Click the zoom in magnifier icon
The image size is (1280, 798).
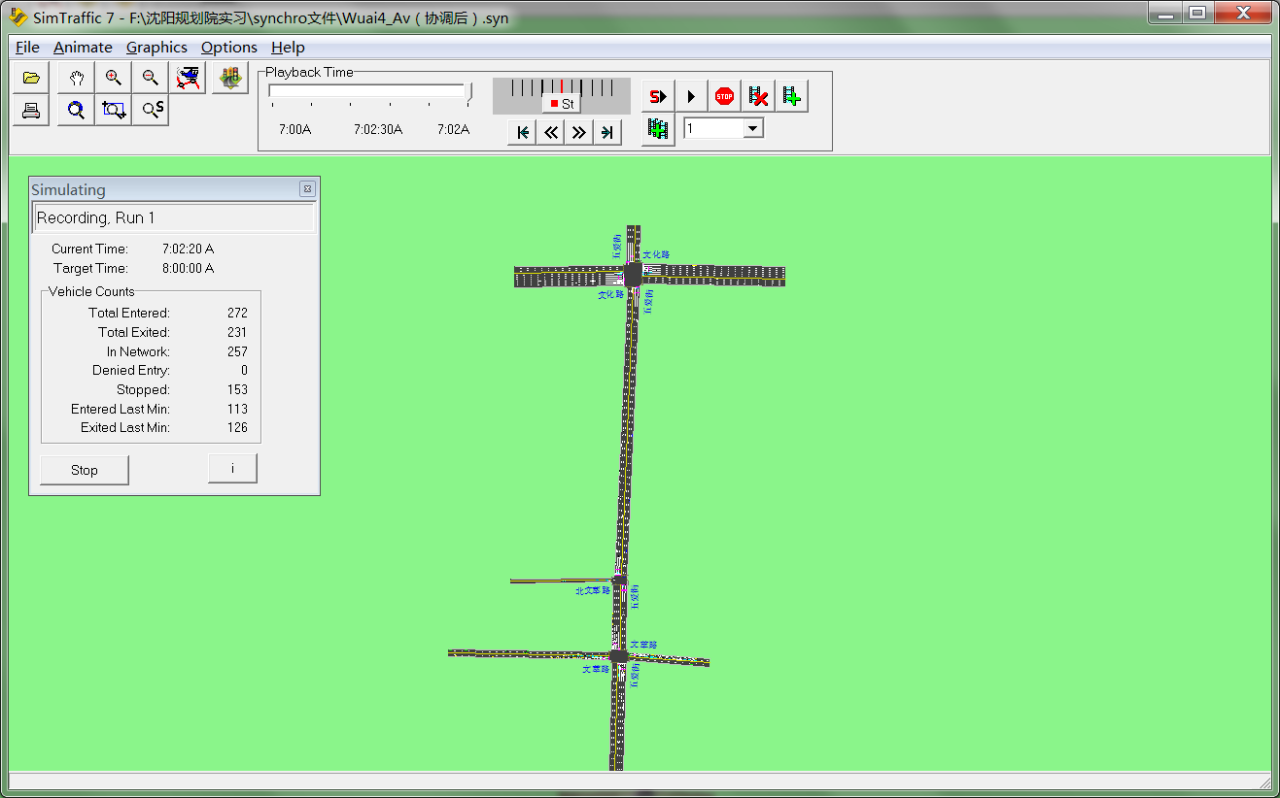113,78
